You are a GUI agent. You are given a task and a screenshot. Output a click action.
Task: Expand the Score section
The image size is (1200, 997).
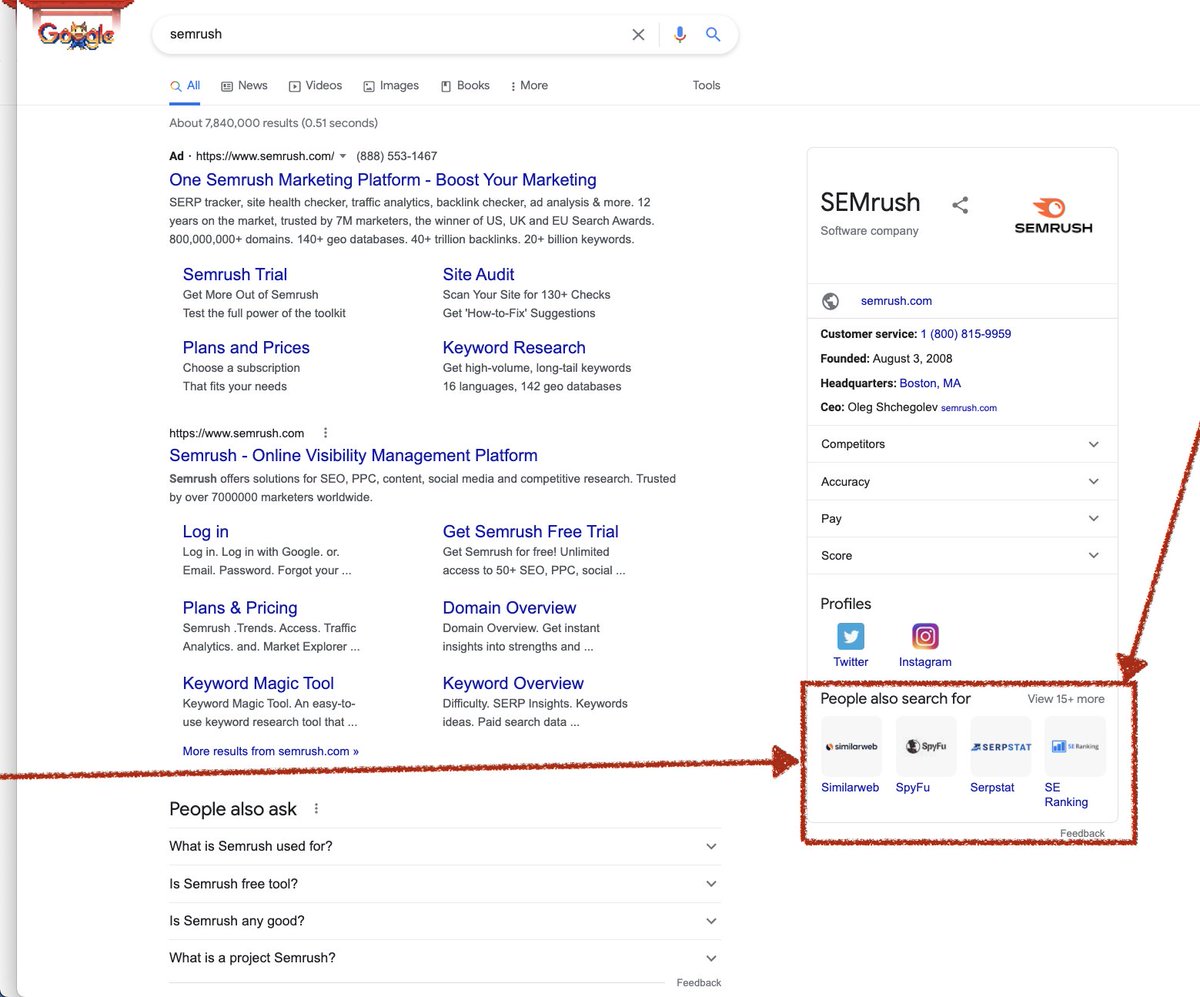[962, 555]
